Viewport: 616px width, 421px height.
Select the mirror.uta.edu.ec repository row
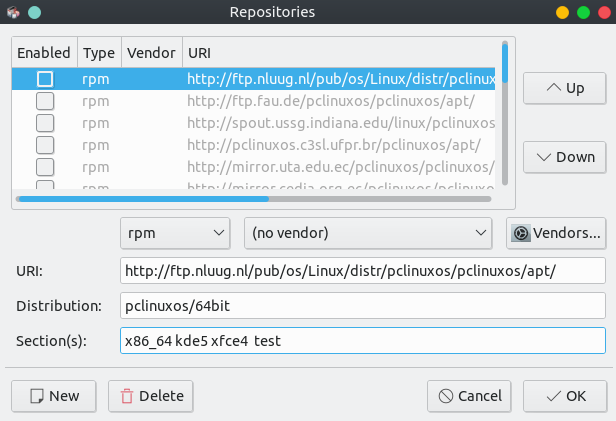(340, 167)
